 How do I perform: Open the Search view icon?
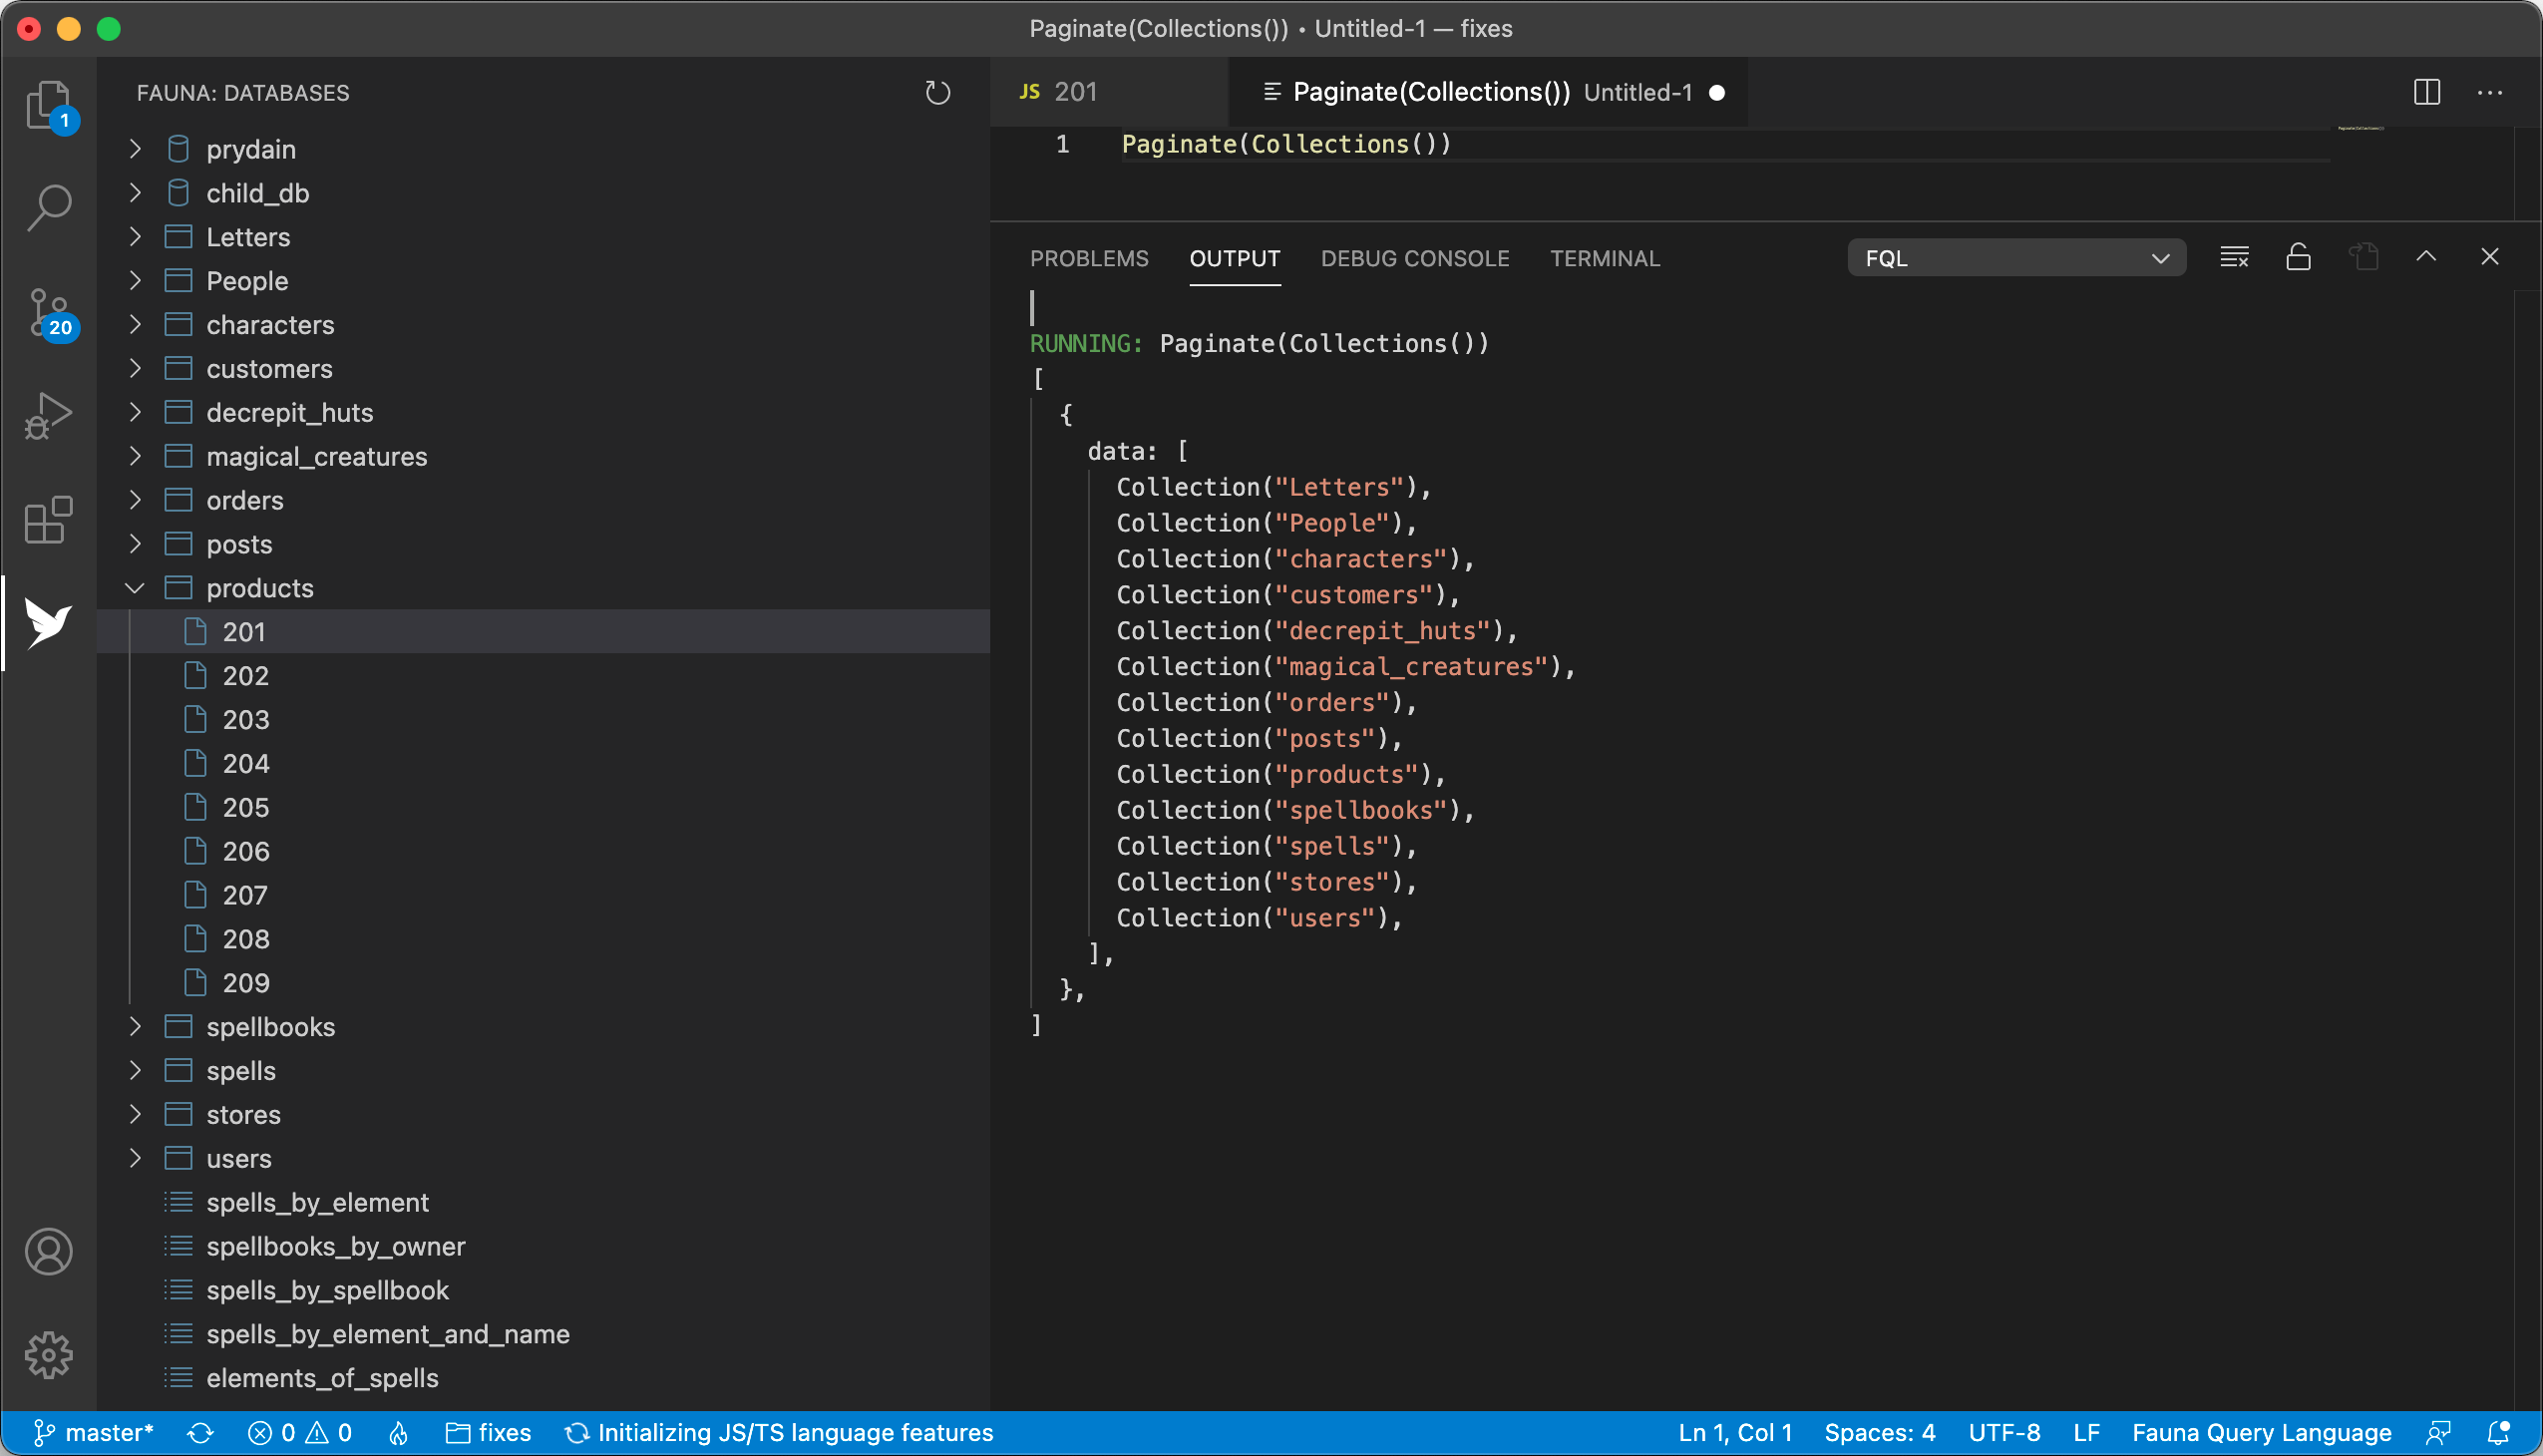click(x=49, y=208)
